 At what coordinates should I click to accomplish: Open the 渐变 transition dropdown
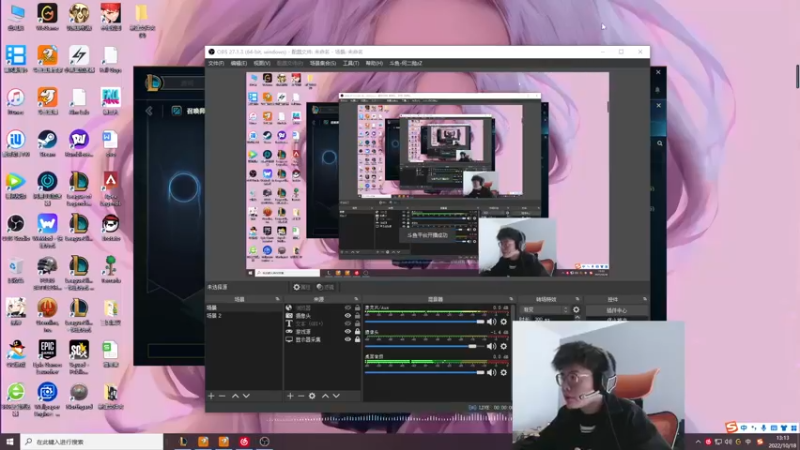click(544, 310)
